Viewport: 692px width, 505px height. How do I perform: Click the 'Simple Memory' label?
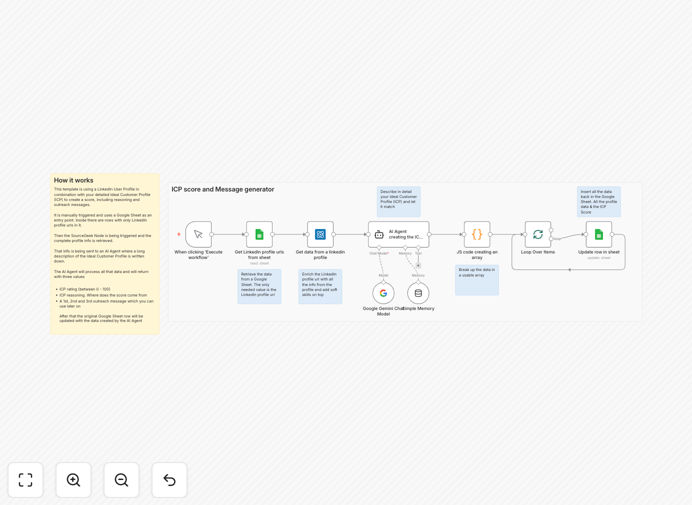418,309
